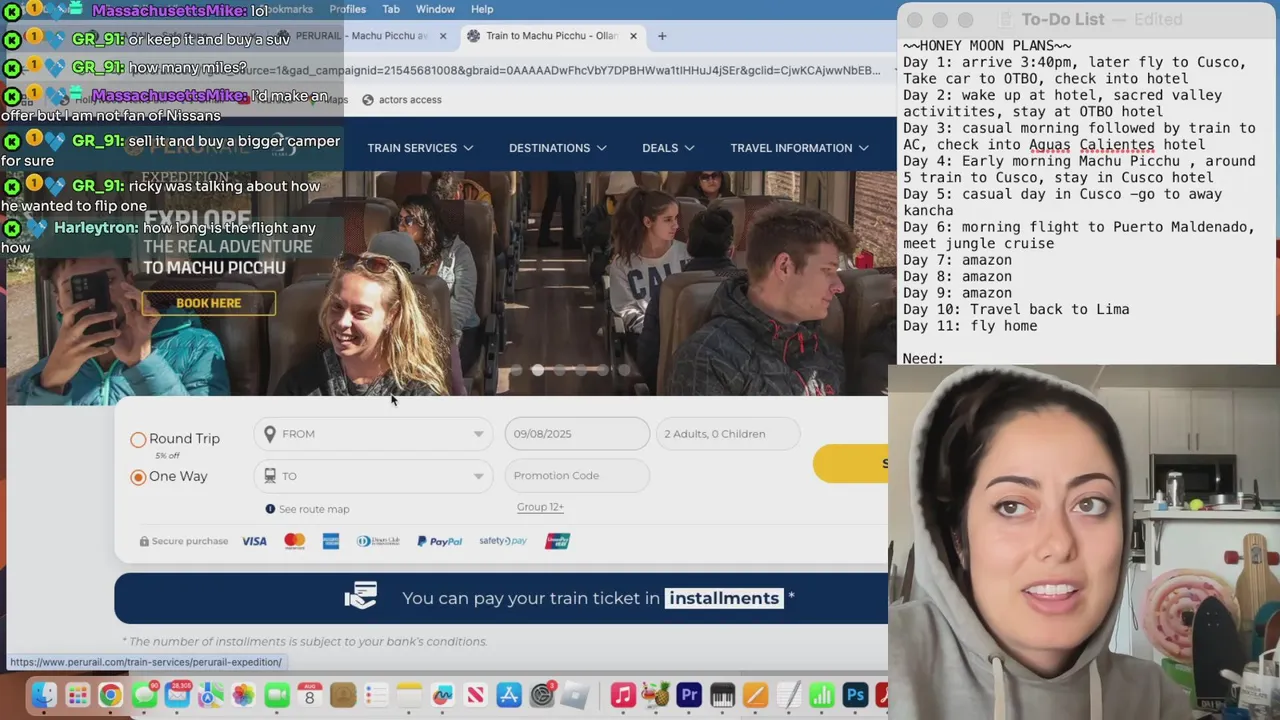The height and width of the screenshot is (720, 1280).
Task: Open Contacts from the dock
Action: pos(343,695)
